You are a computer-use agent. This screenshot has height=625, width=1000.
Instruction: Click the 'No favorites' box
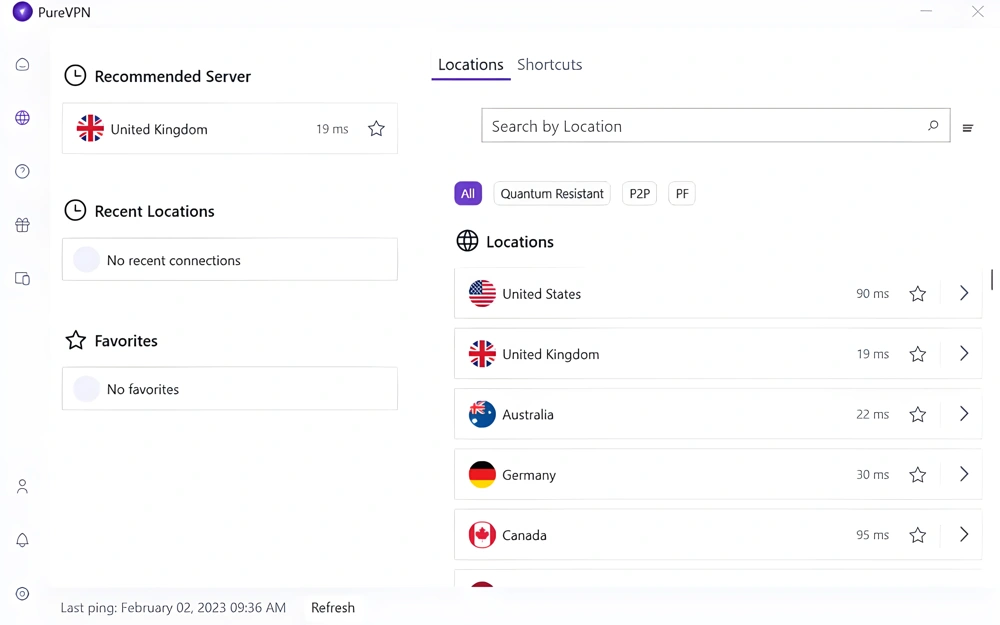point(230,388)
